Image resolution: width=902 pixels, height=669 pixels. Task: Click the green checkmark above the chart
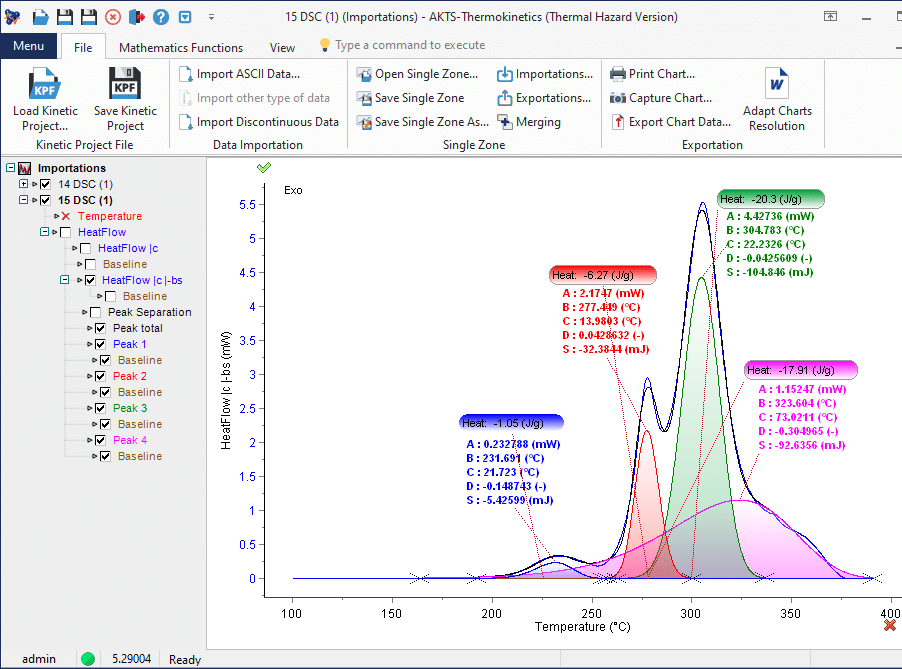point(264,168)
